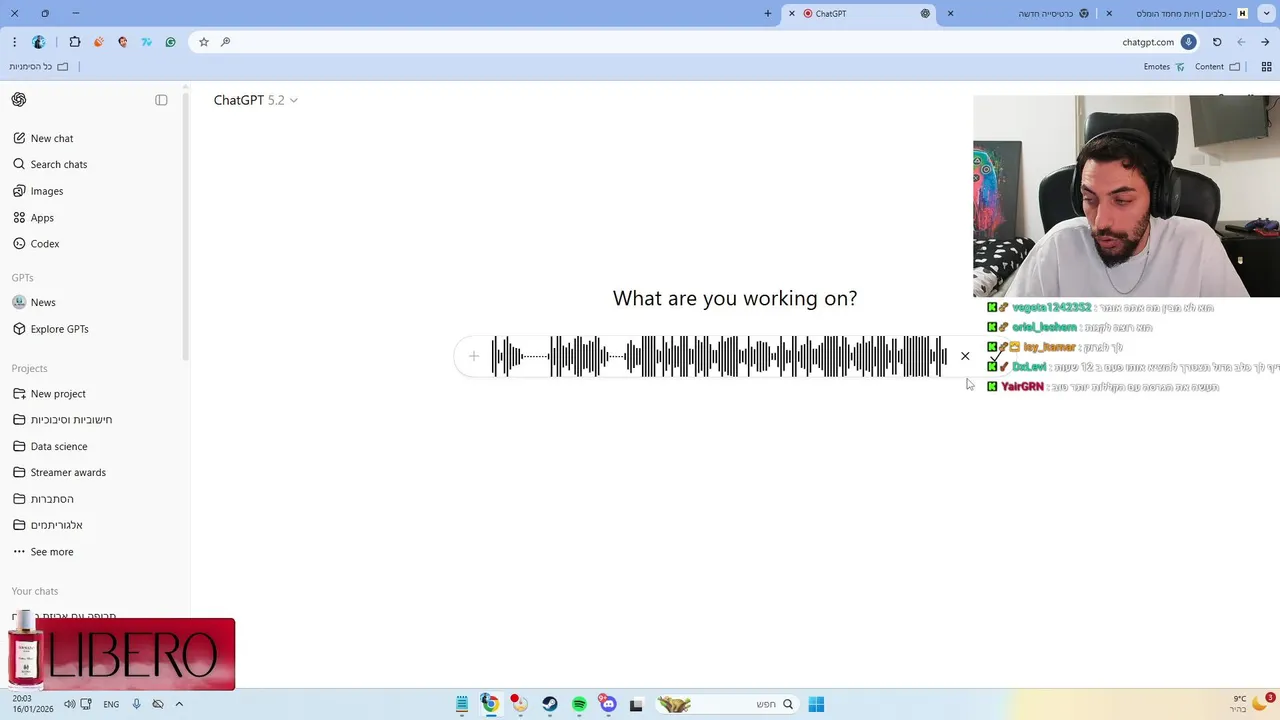The width and height of the screenshot is (1280, 720).
Task: Open the Data science project folder
Action: pos(50,446)
